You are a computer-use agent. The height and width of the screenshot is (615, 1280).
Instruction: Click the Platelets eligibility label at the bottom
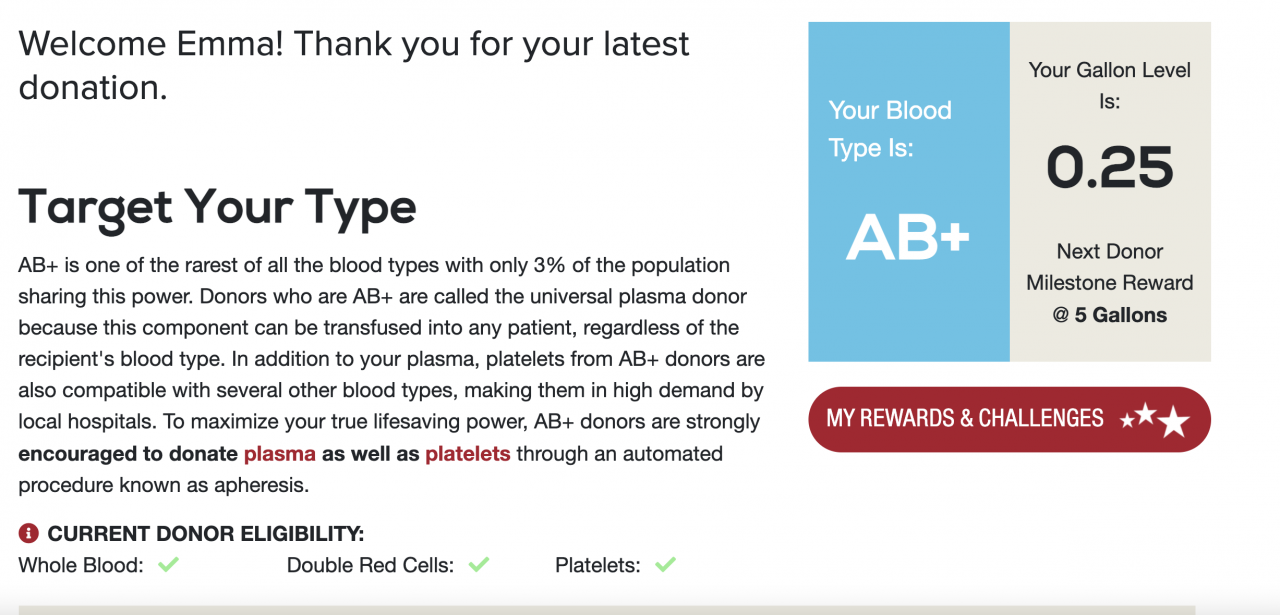597,565
